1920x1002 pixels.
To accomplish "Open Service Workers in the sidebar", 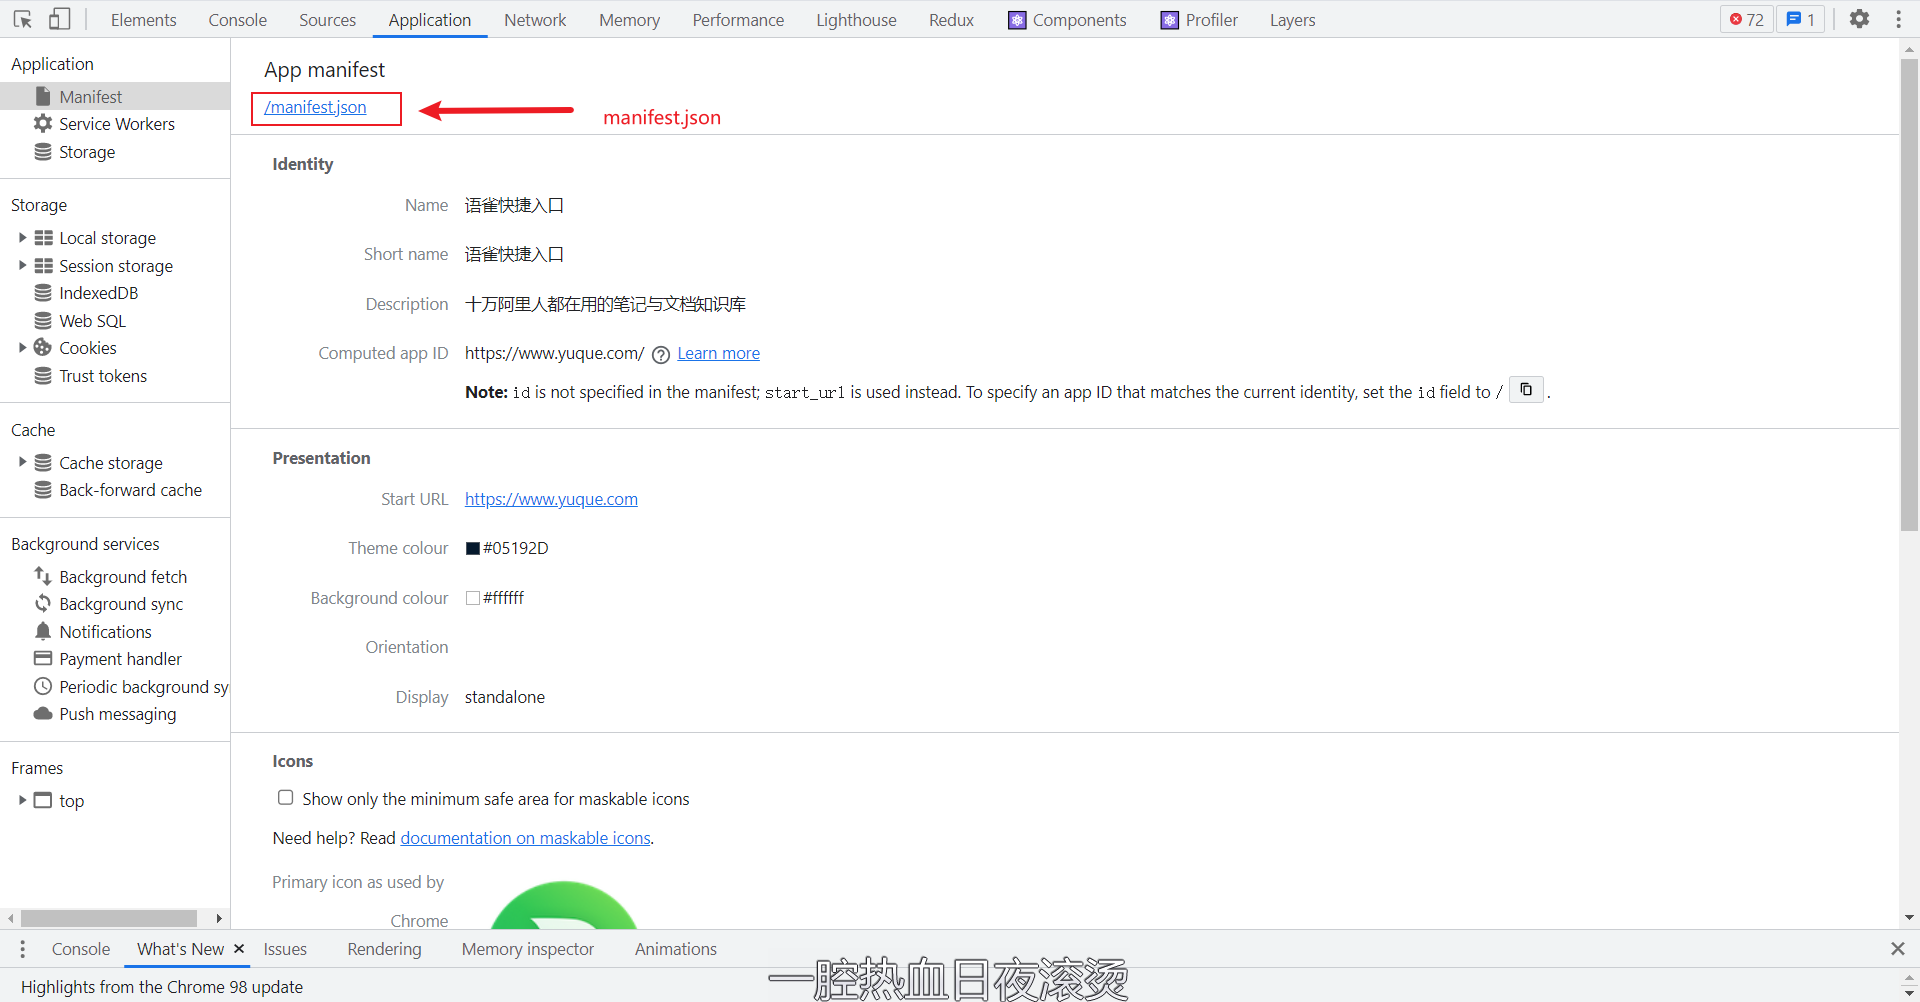I will (115, 124).
